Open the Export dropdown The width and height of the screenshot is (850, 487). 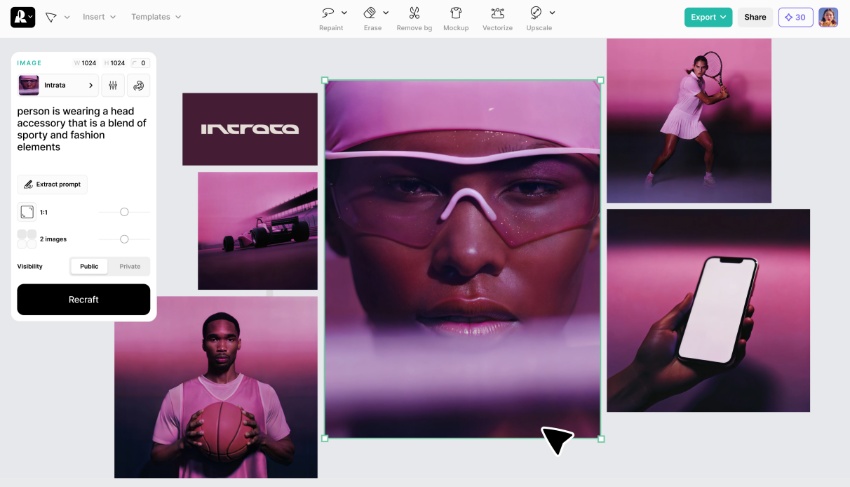pos(708,17)
